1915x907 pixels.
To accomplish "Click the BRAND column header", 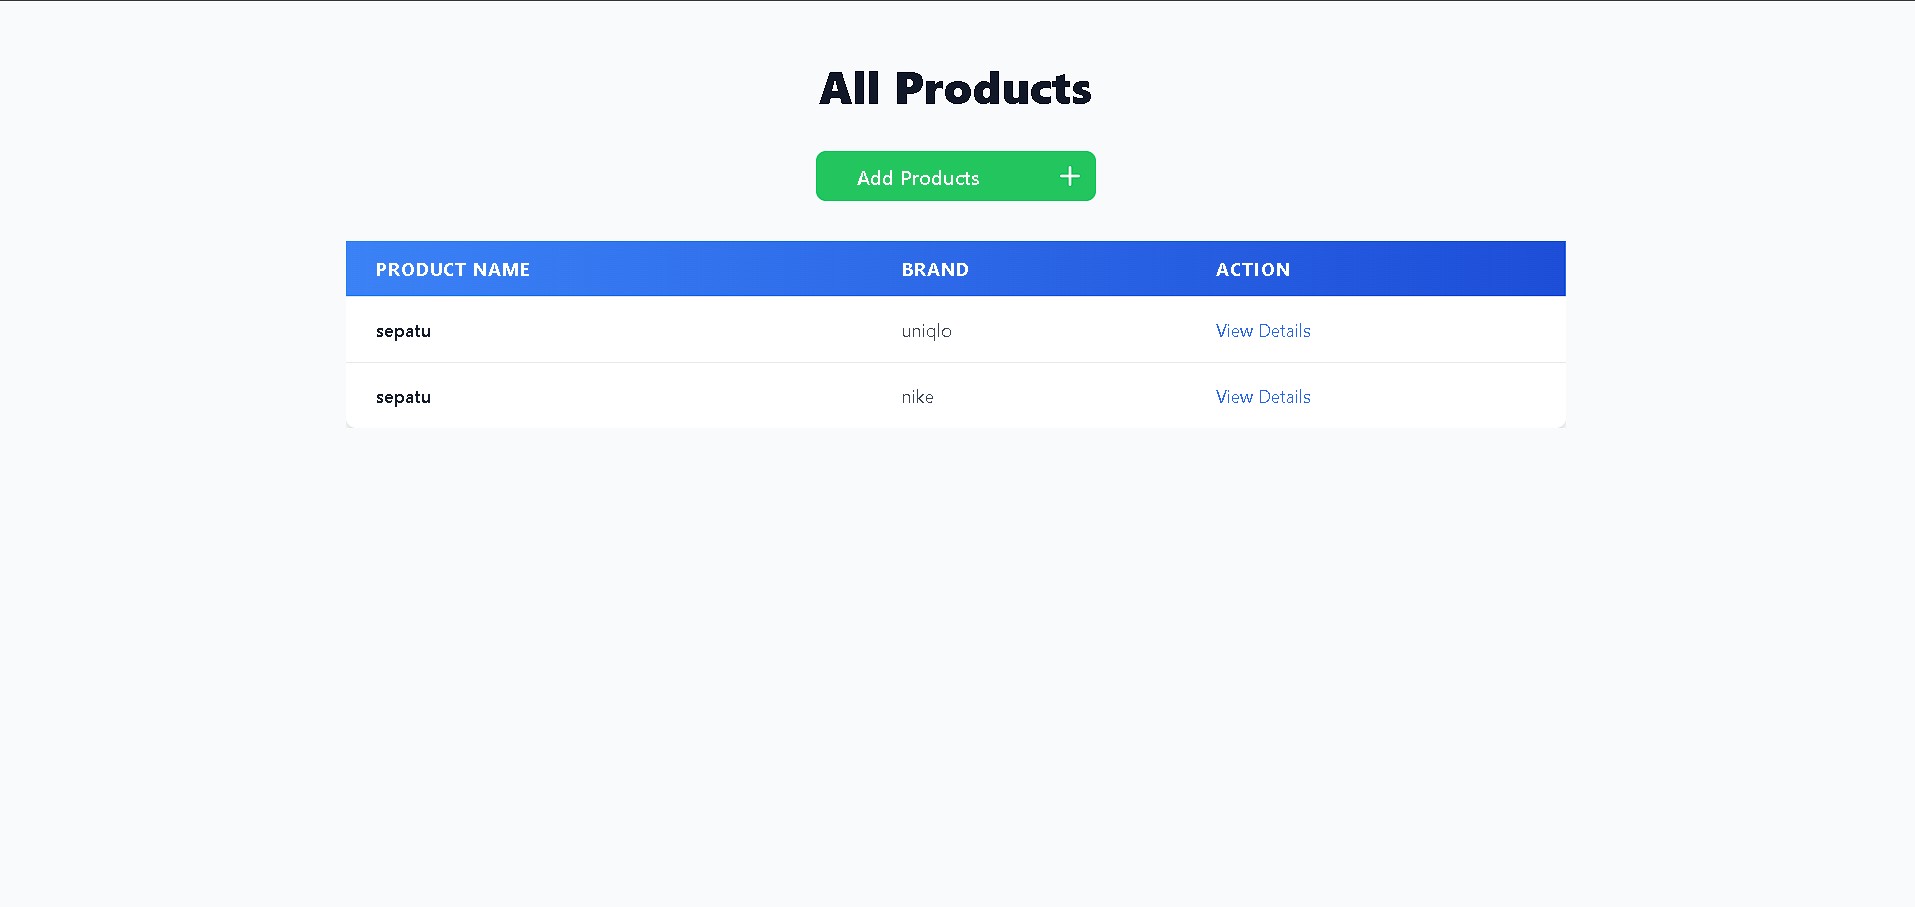I will pyautogui.click(x=934, y=269).
